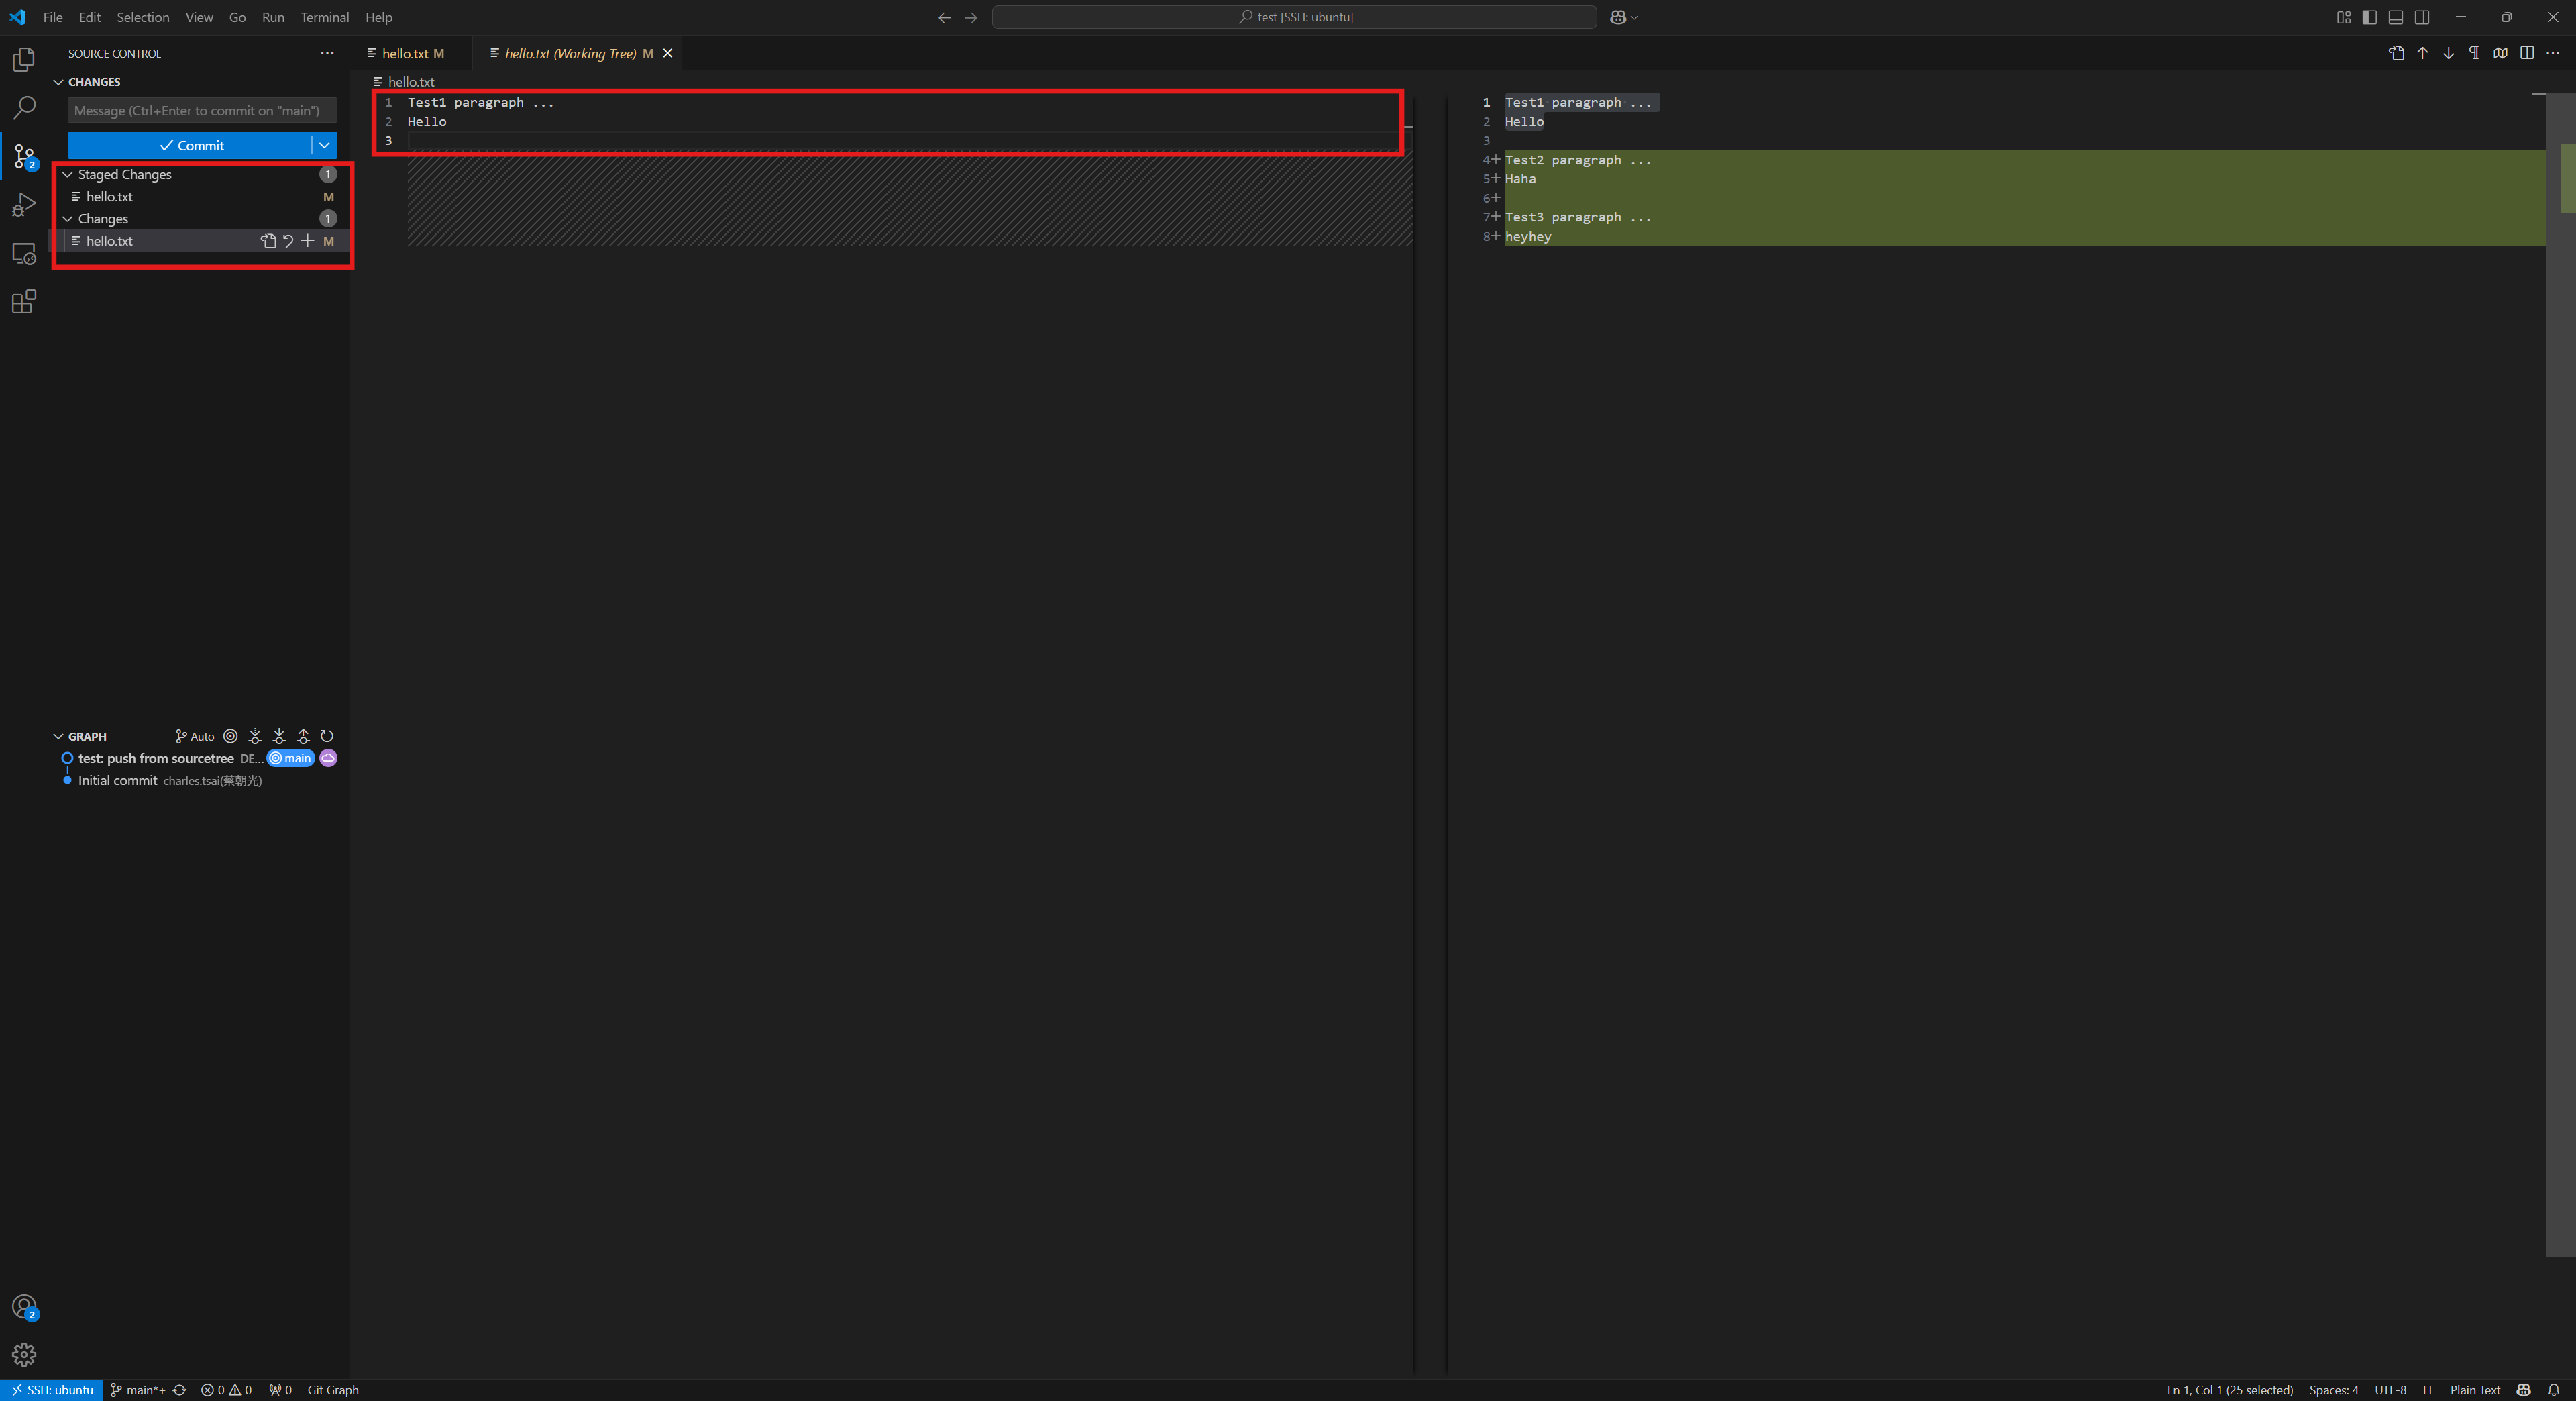Open the Run and Debug view

[23, 205]
